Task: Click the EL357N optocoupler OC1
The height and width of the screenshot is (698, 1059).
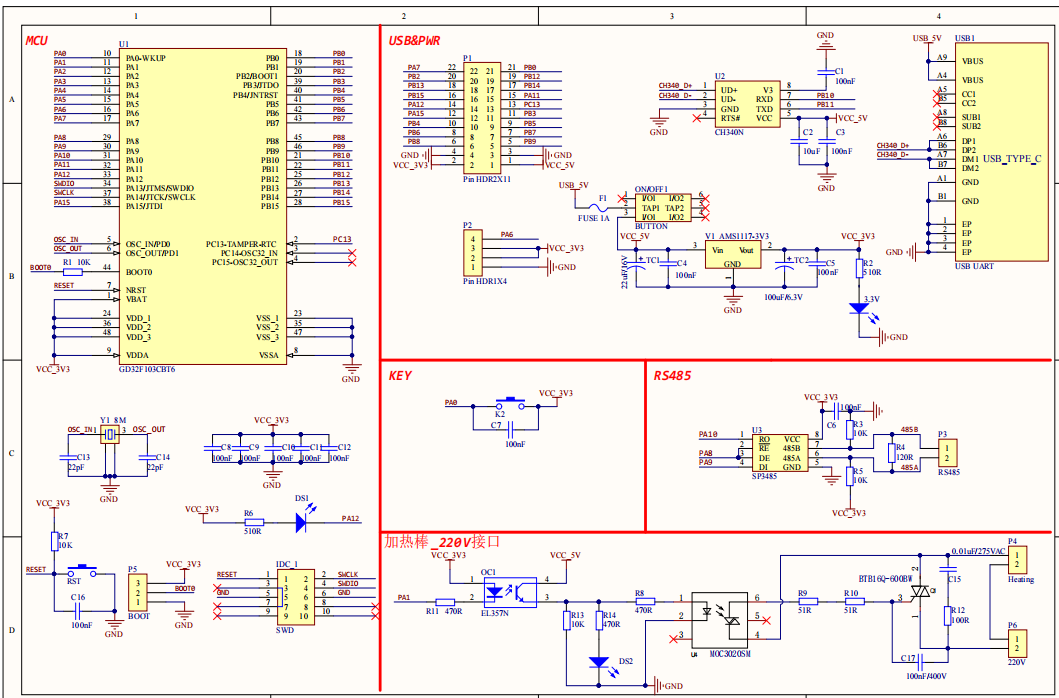Action: (x=497, y=590)
